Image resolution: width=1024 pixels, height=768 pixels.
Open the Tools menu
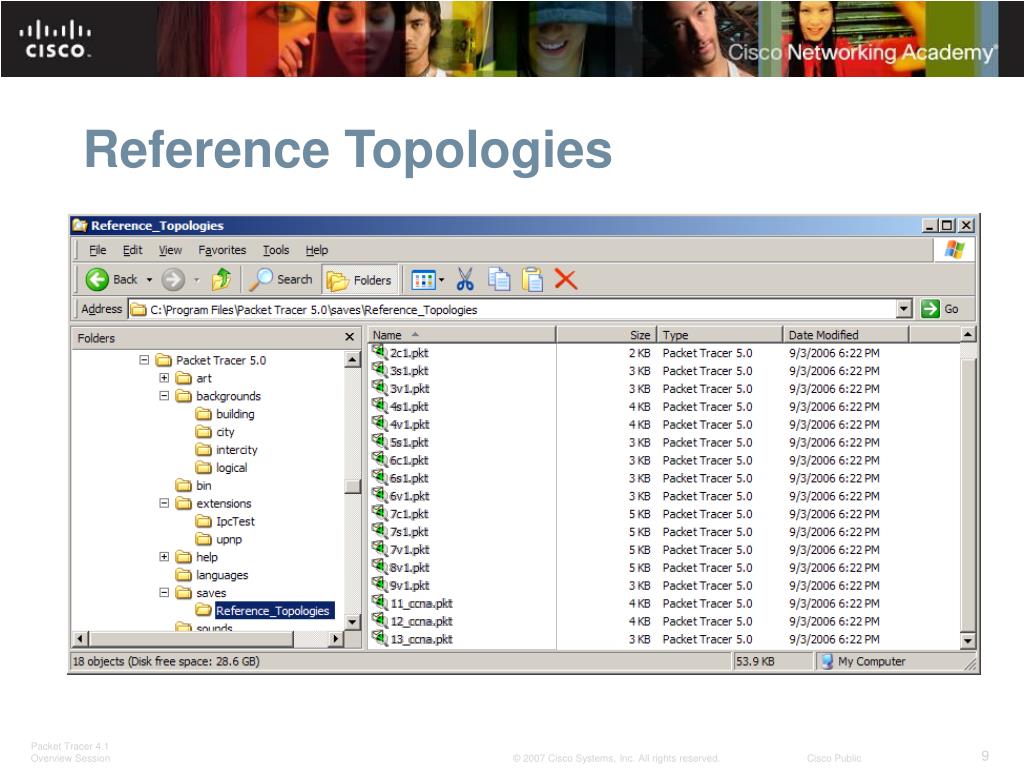point(276,250)
